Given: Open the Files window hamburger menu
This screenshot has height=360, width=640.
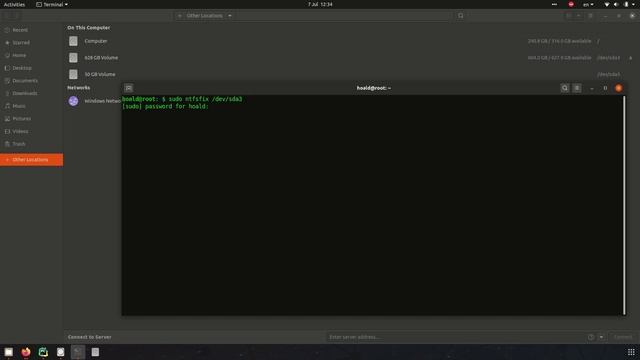Looking at the screenshot, I should 590,16.
